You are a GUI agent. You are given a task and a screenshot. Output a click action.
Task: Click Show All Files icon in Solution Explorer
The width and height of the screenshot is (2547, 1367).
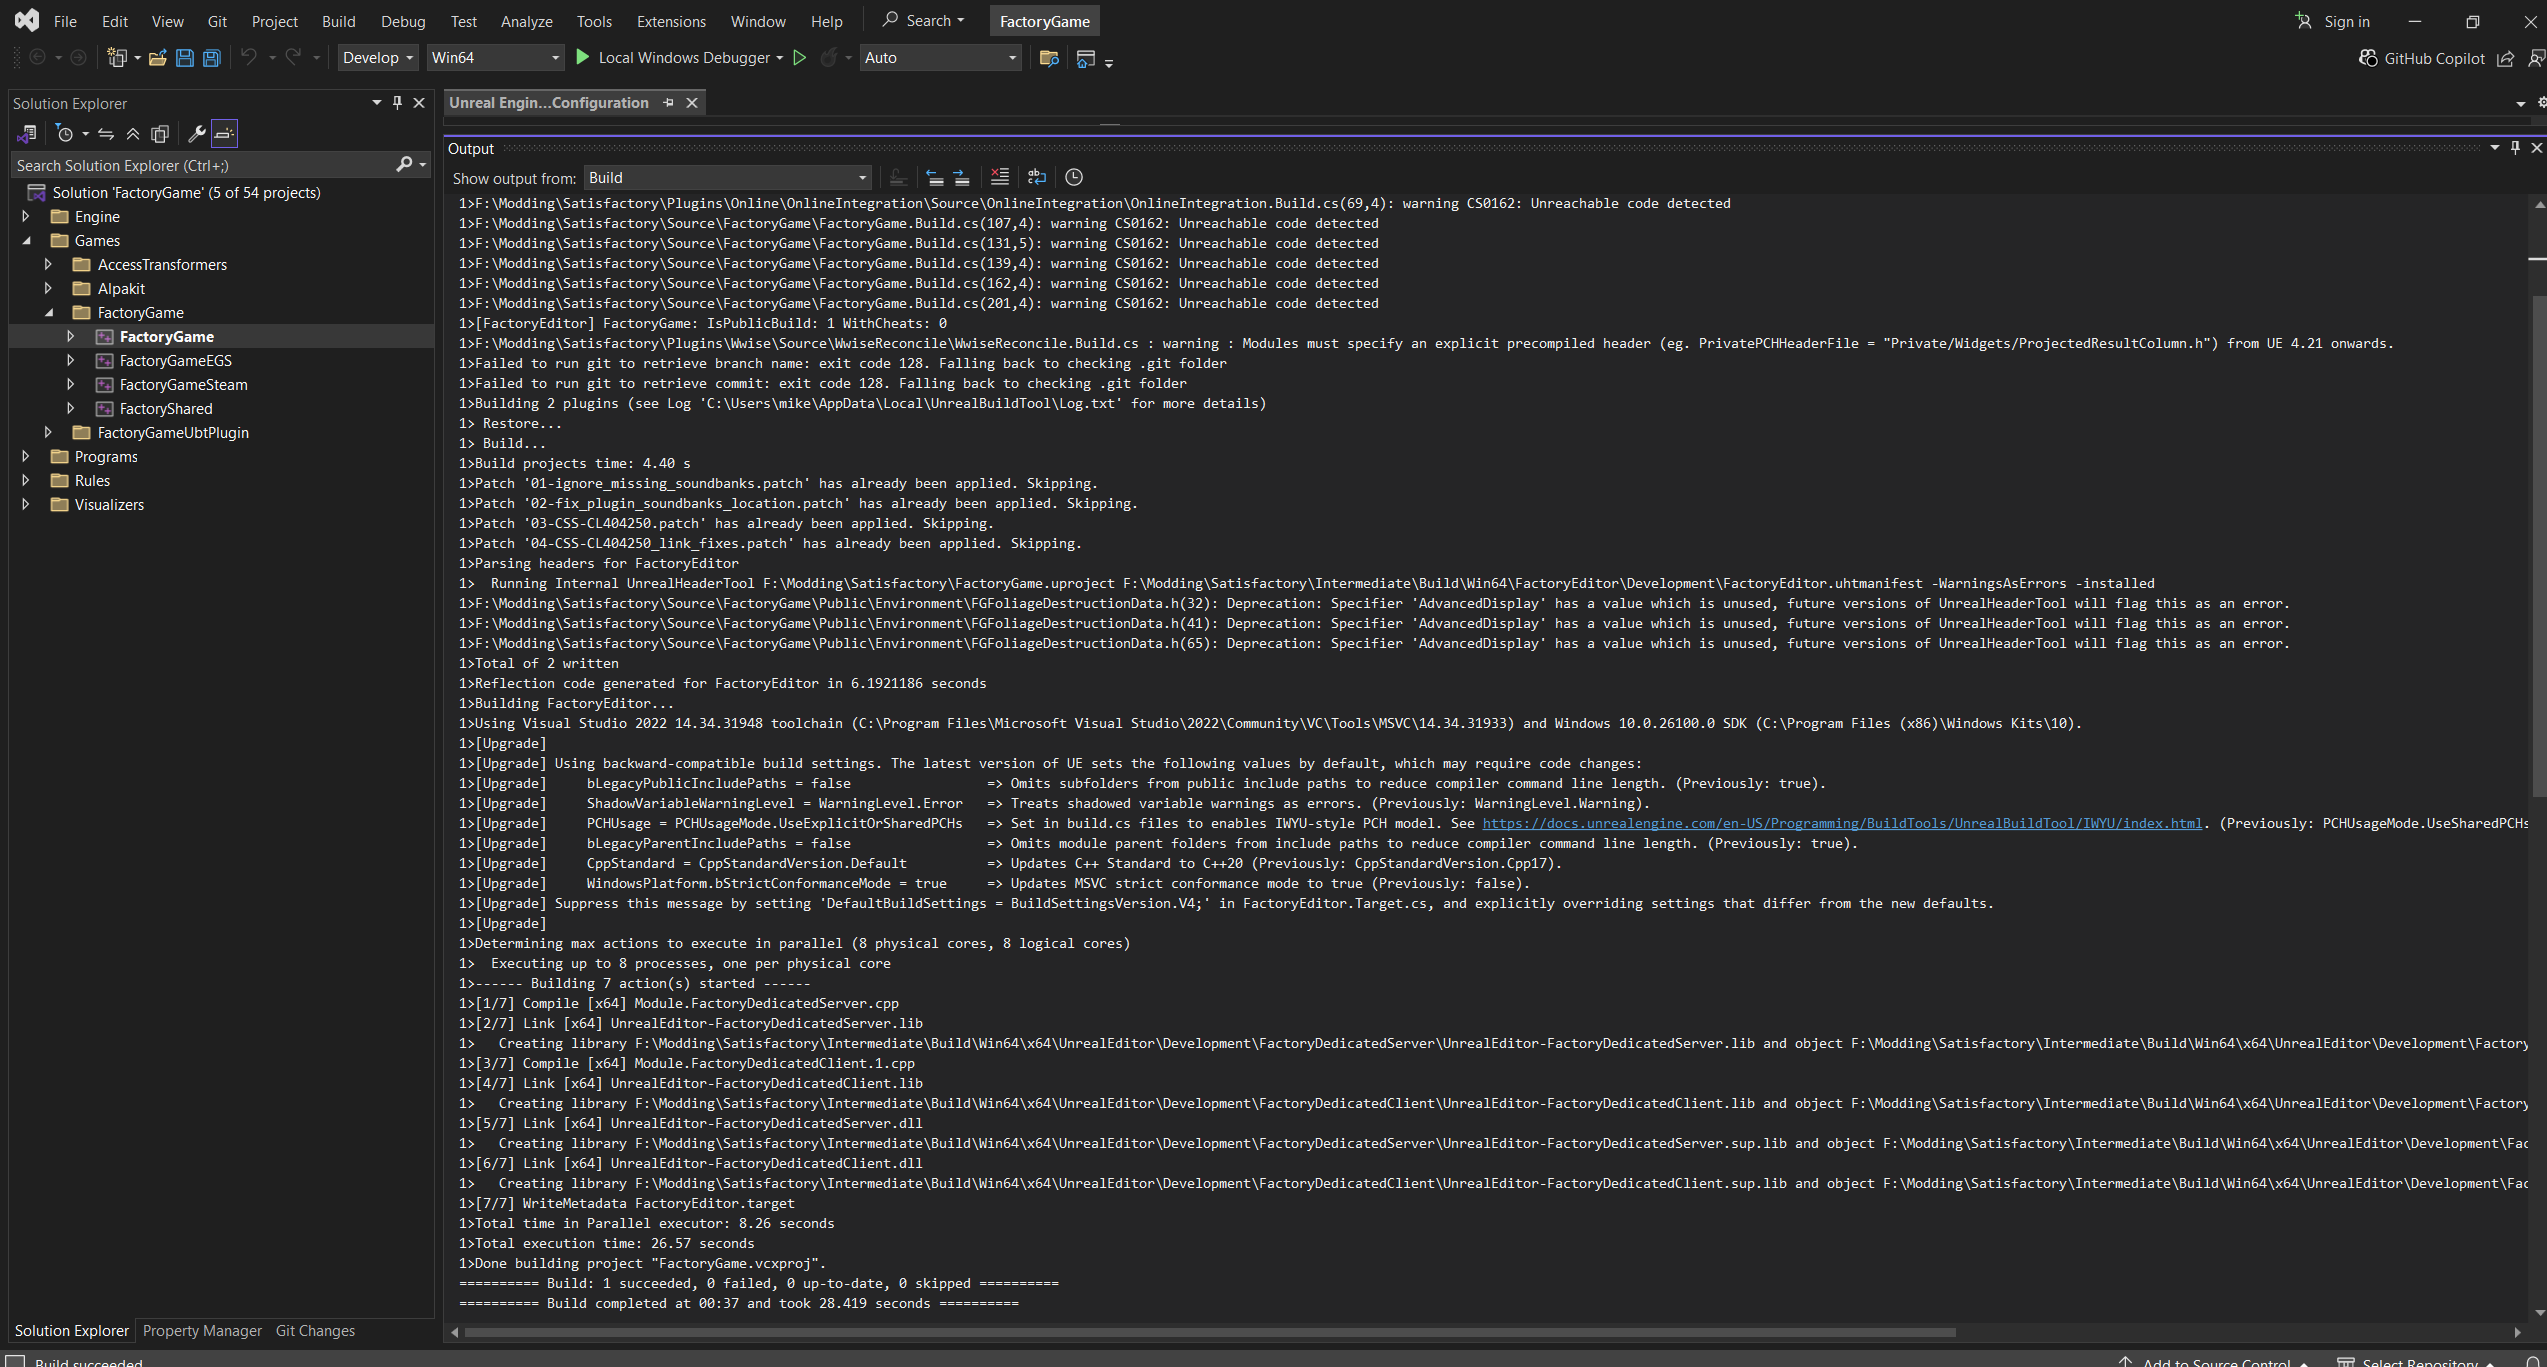[x=159, y=133]
